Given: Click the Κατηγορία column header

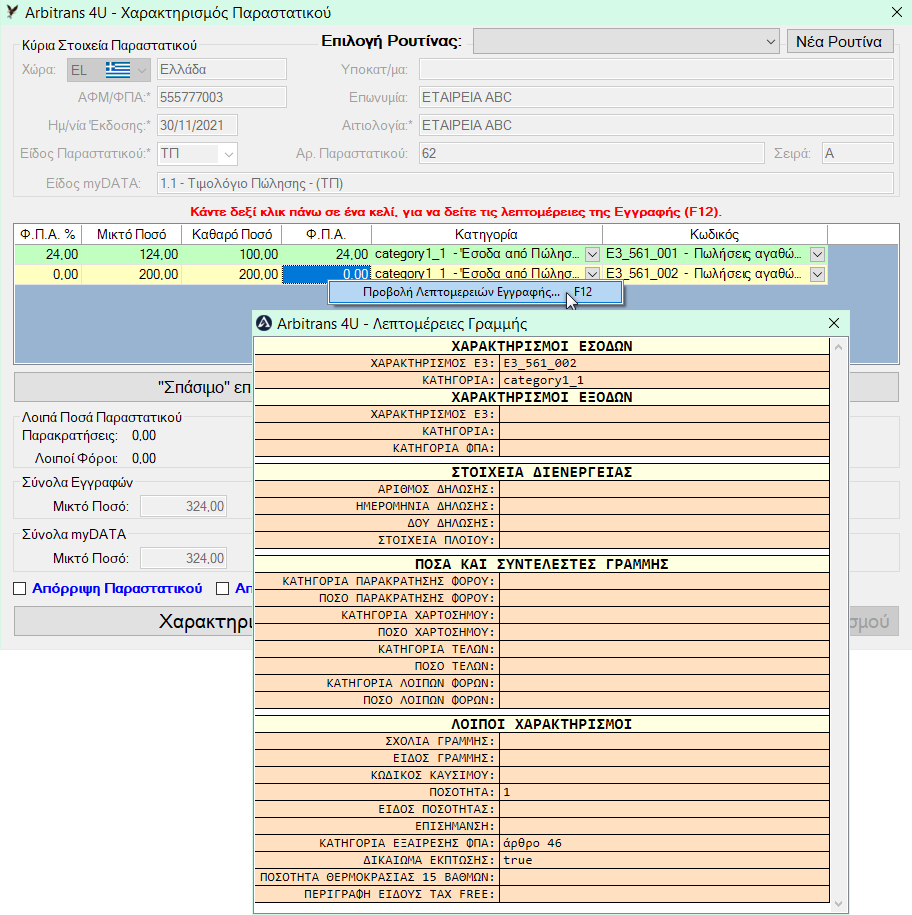Looking at the screenshot, I should point(487,235).
